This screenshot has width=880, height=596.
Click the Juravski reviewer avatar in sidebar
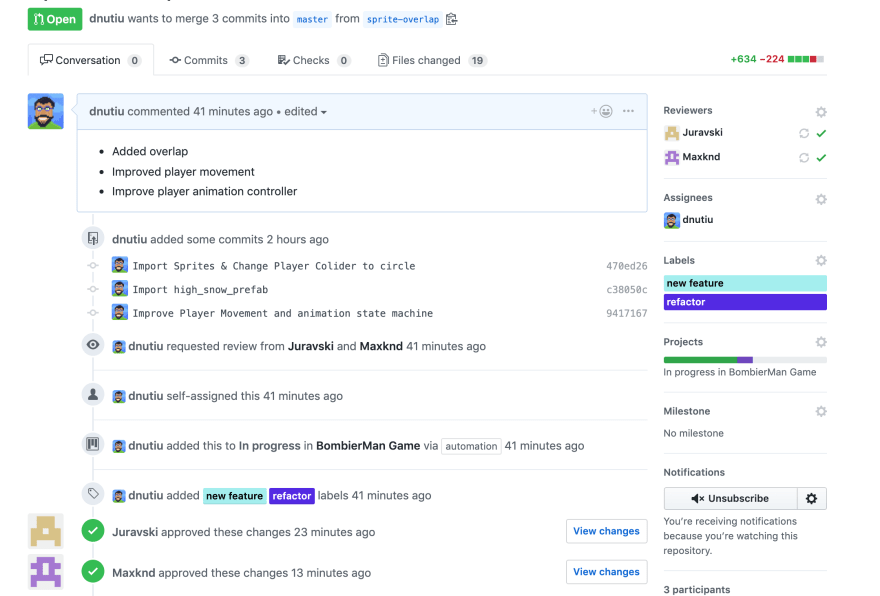coord(671,133)
